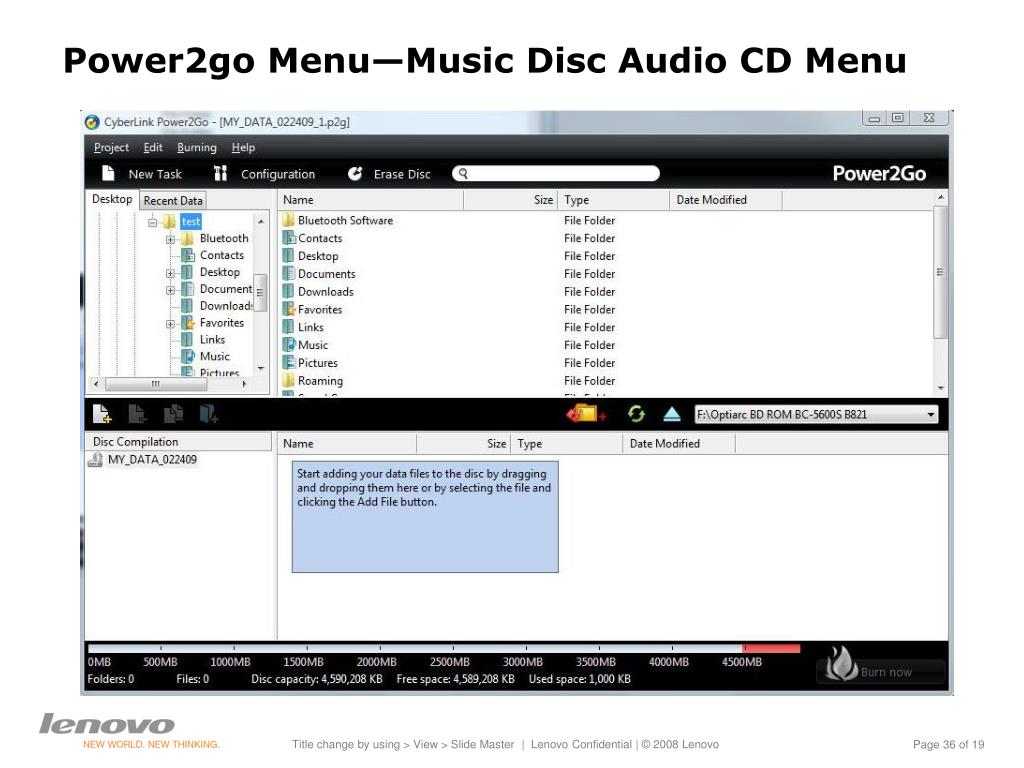Screen dimensions: 1024x768
Task: Select Desktop row in file list
Action: coord(607,255)
